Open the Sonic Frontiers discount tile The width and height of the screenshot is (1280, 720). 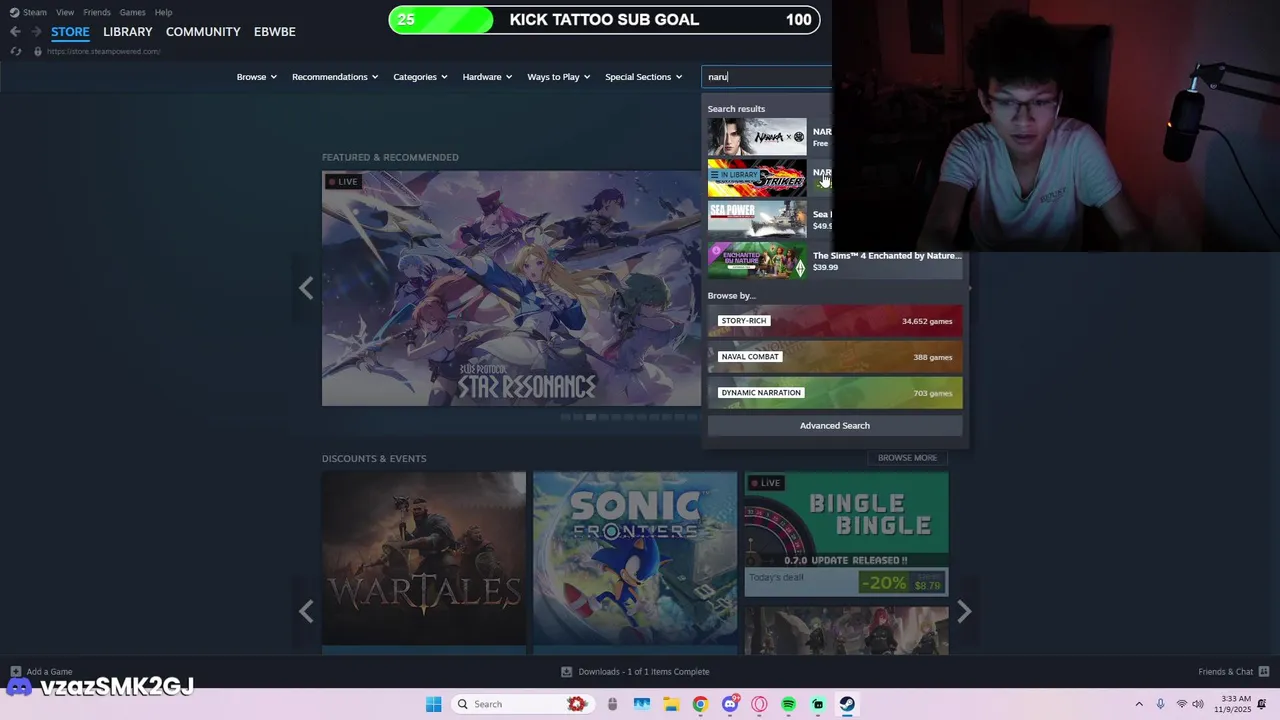tap(635, 560)
